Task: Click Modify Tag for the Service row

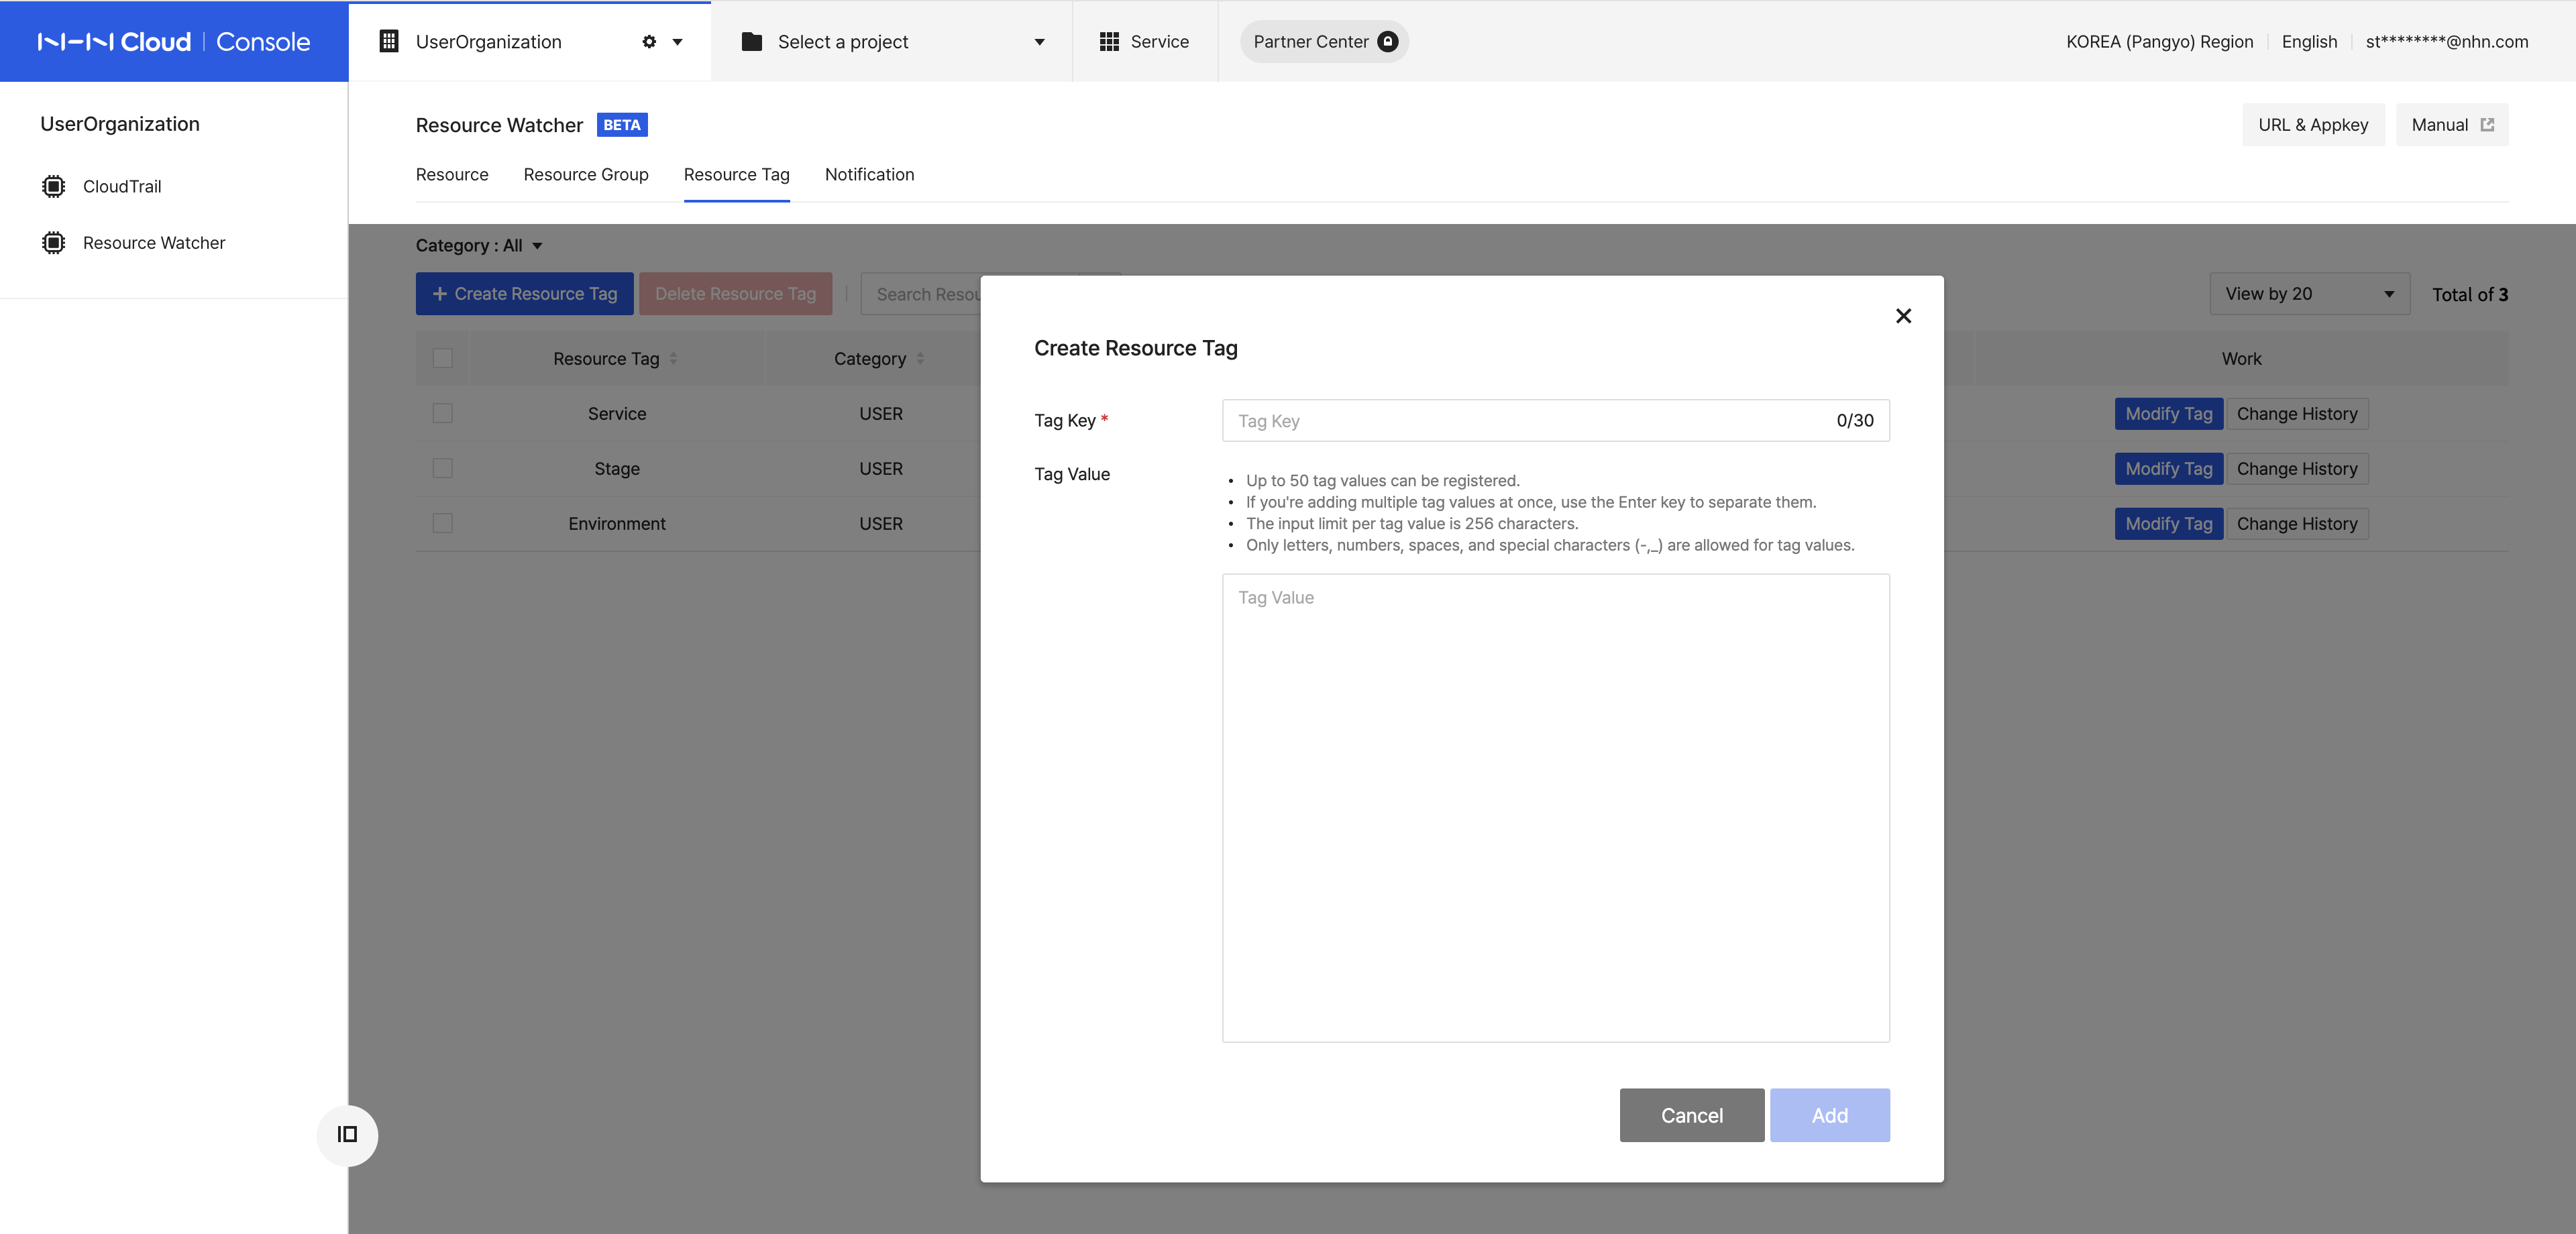Action: click(x=2168, y=414)
